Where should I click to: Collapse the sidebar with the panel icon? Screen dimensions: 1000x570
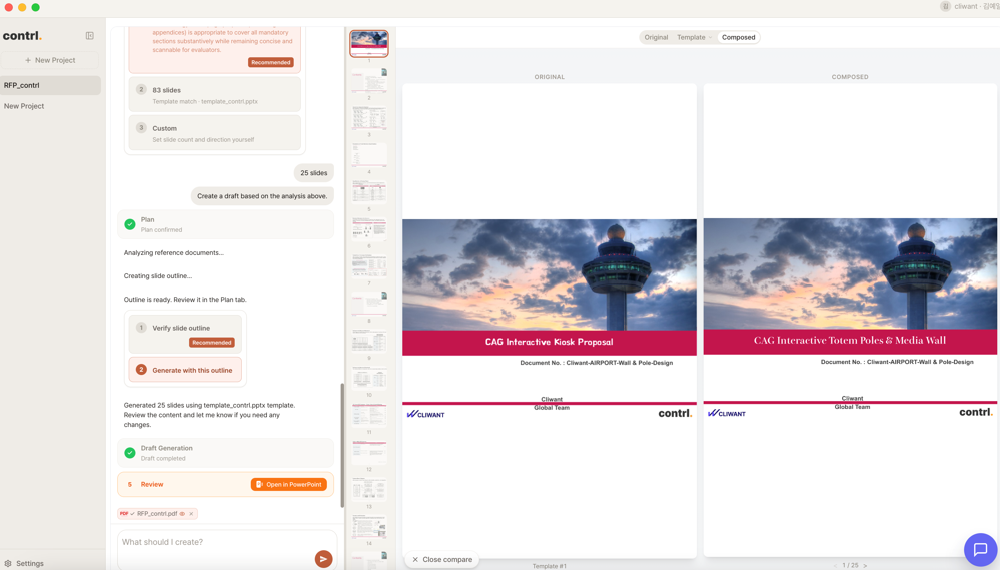89,36
